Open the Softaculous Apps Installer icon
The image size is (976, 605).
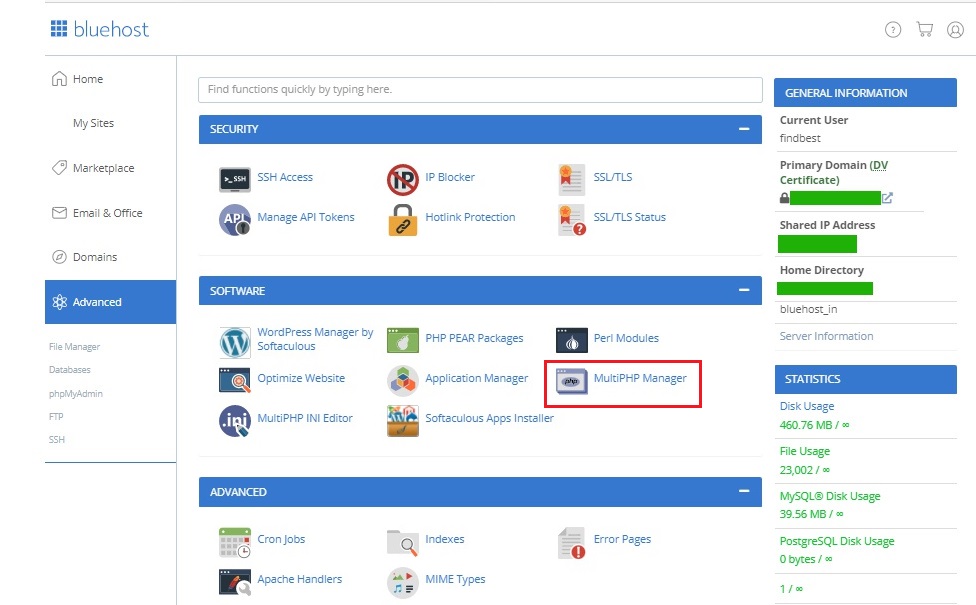pyautogui.click(x=403, y=421)
